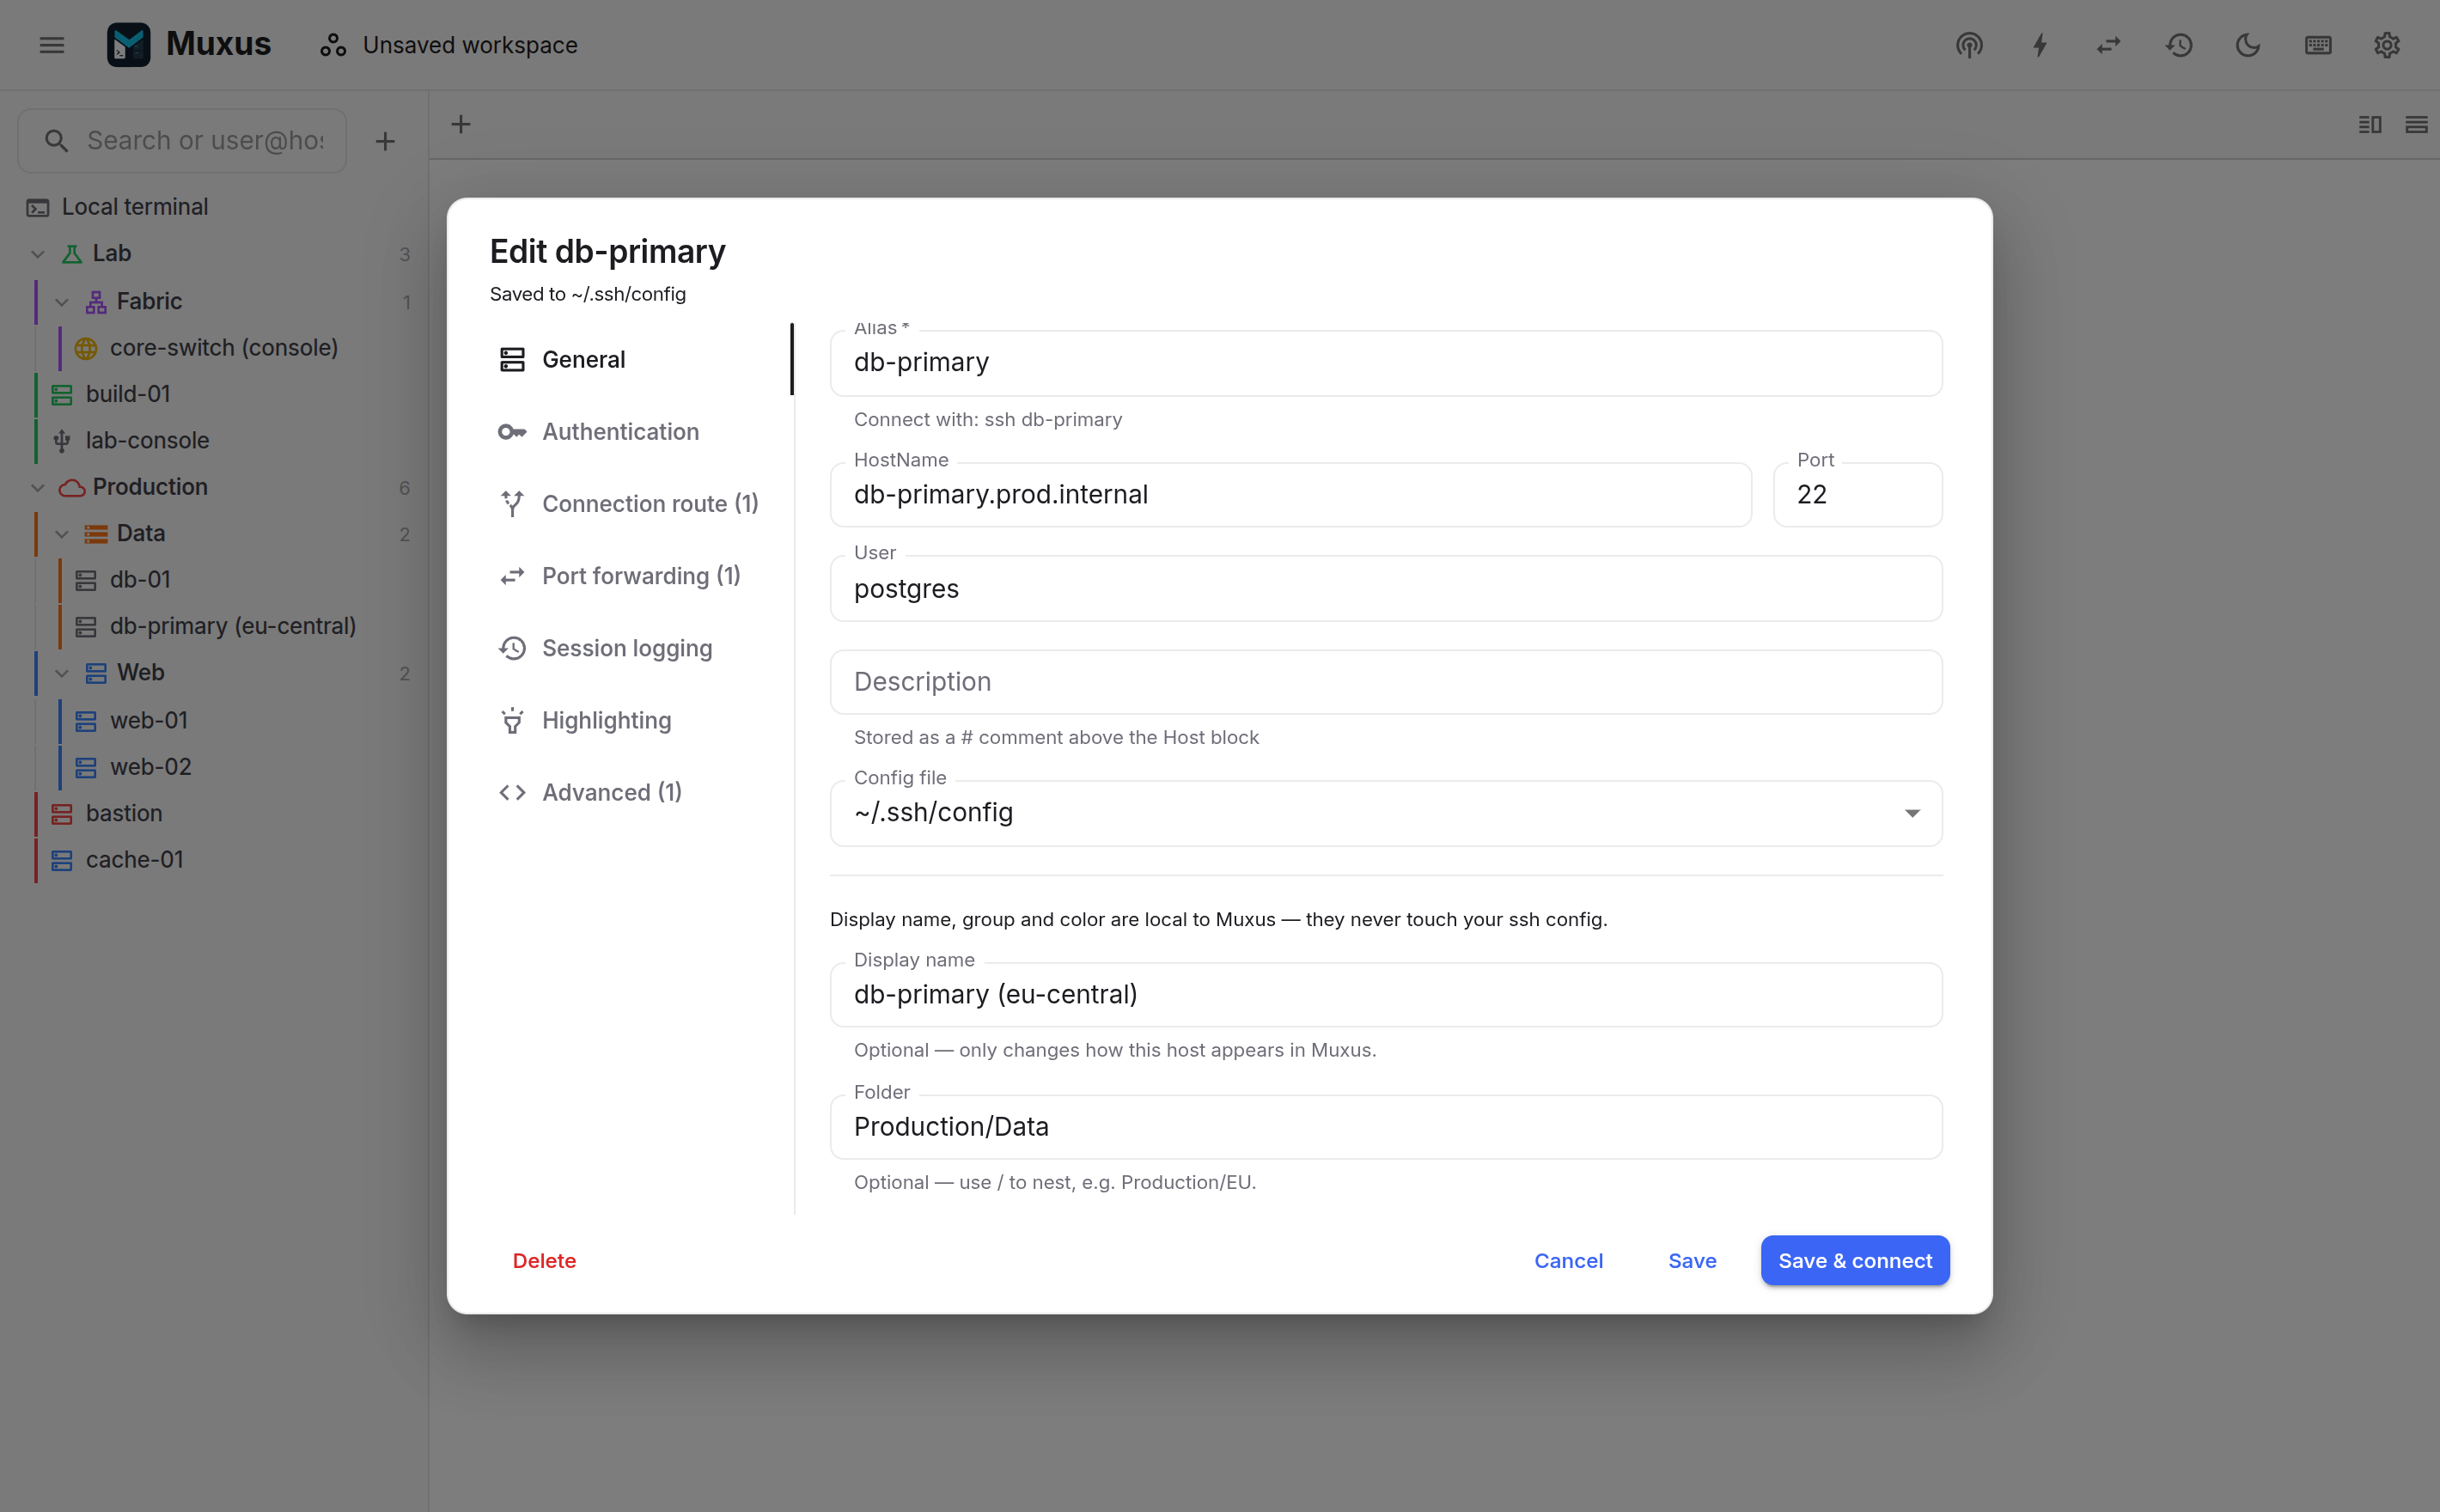Click the Alias field
The image size is (2440, 1512).
pos(1386,363)
